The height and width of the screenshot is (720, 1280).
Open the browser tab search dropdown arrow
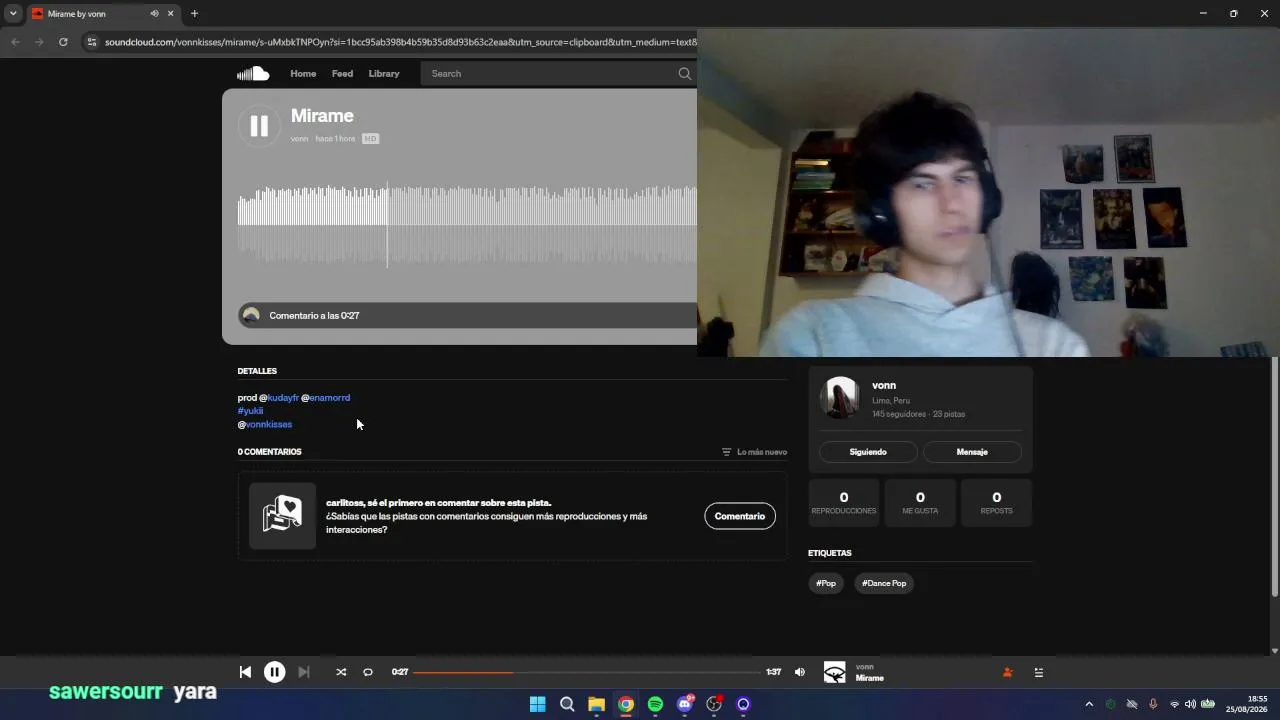click(13, 14)
